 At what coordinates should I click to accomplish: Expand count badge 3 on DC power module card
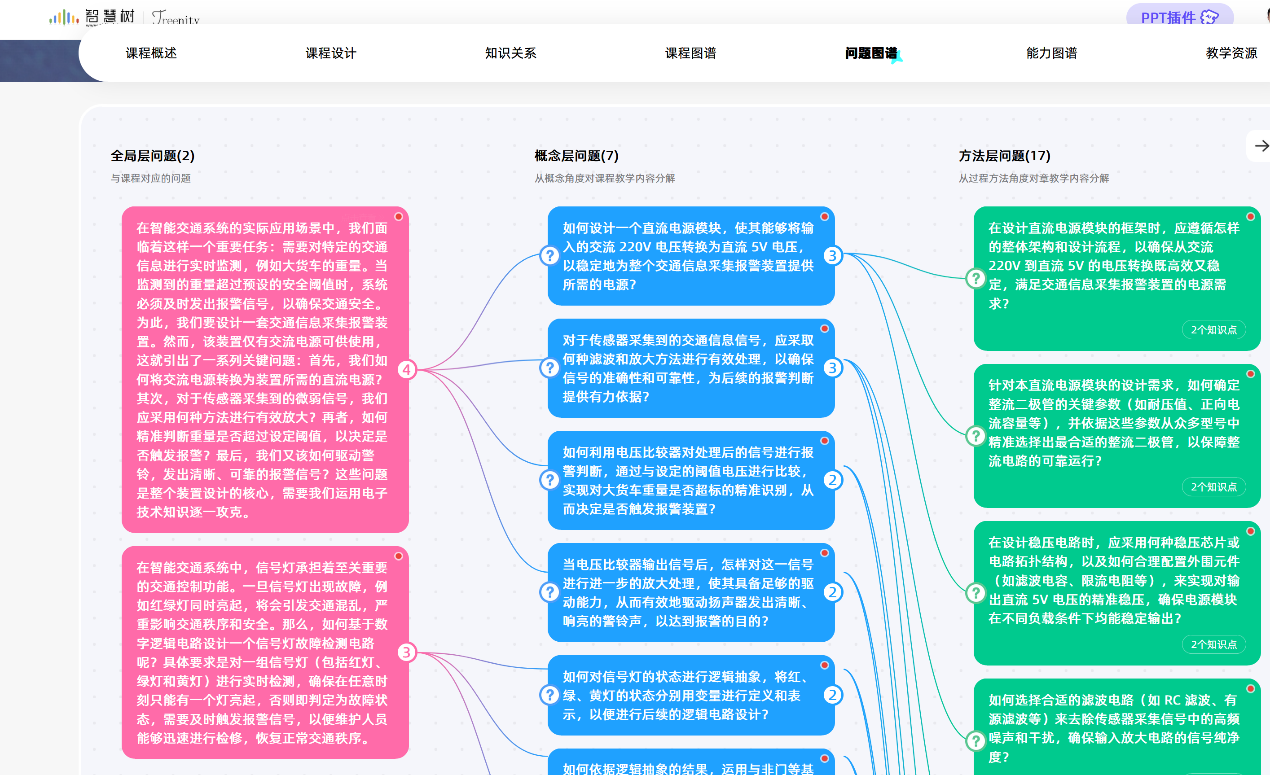pyautogui.click(x=832, y=256)
